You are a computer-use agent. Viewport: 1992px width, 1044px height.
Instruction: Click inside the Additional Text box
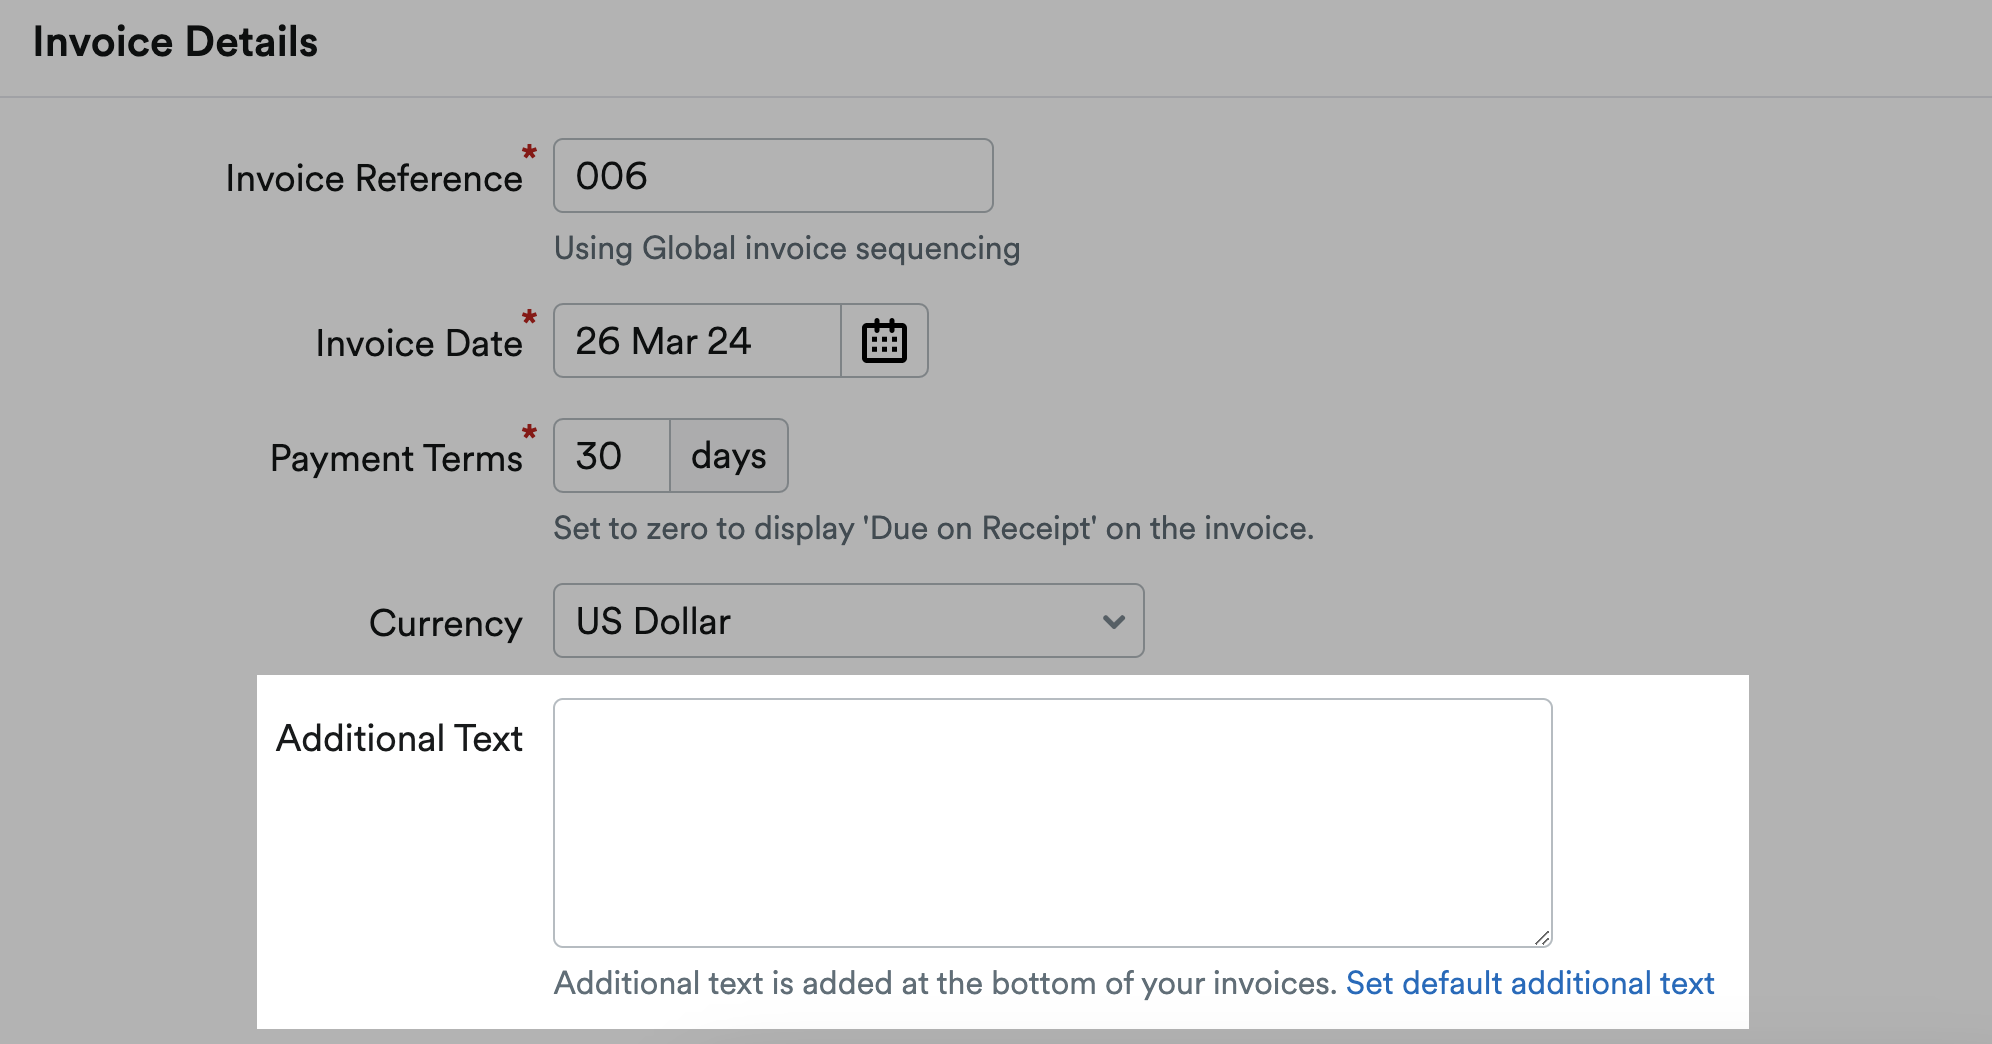tap(1050, 820)
